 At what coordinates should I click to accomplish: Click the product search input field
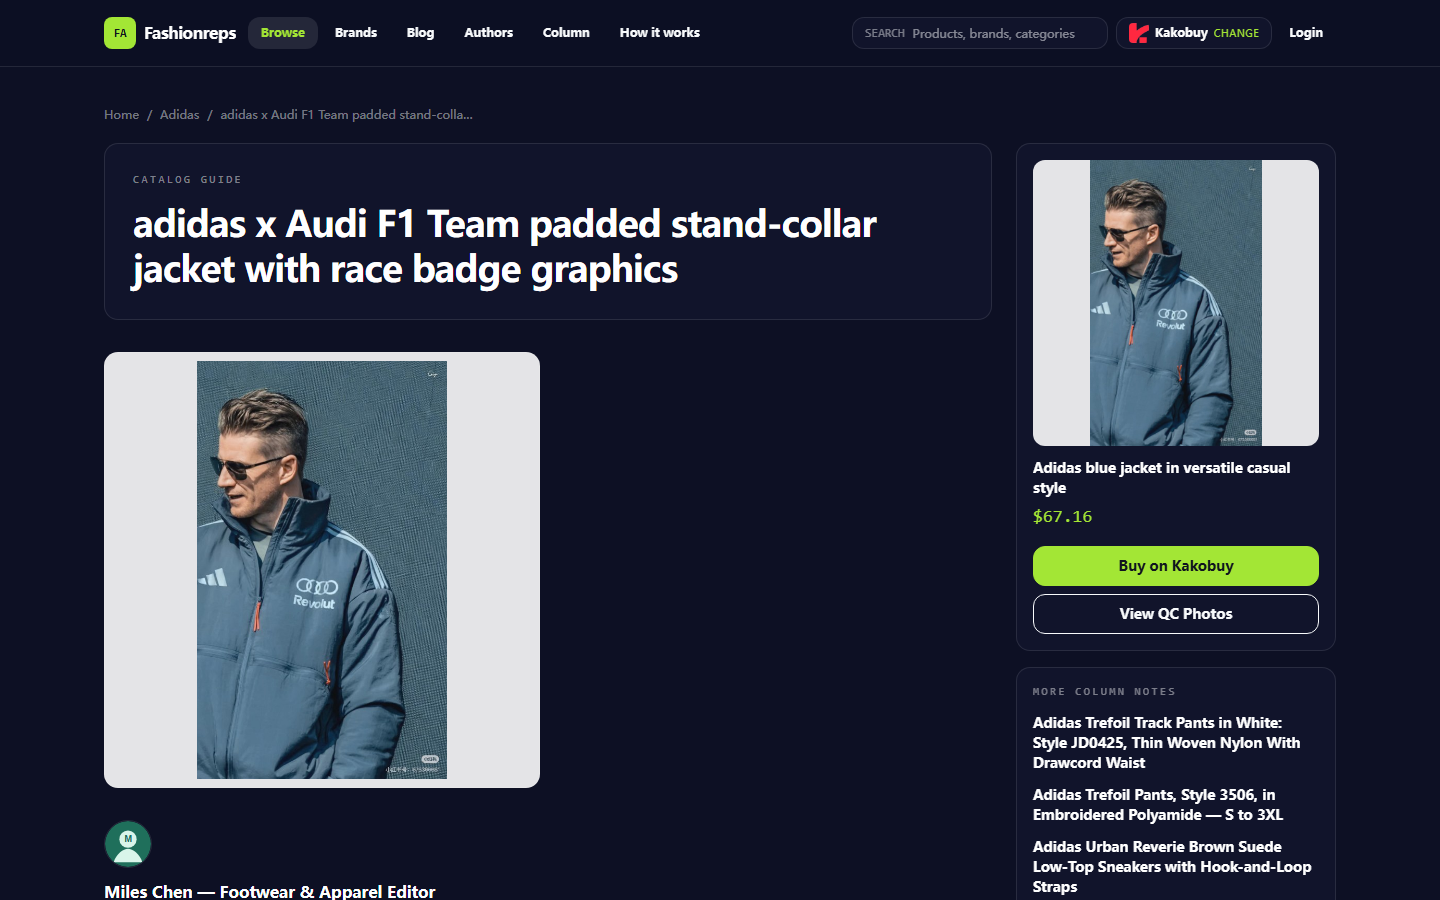click(x=980, y=33)
